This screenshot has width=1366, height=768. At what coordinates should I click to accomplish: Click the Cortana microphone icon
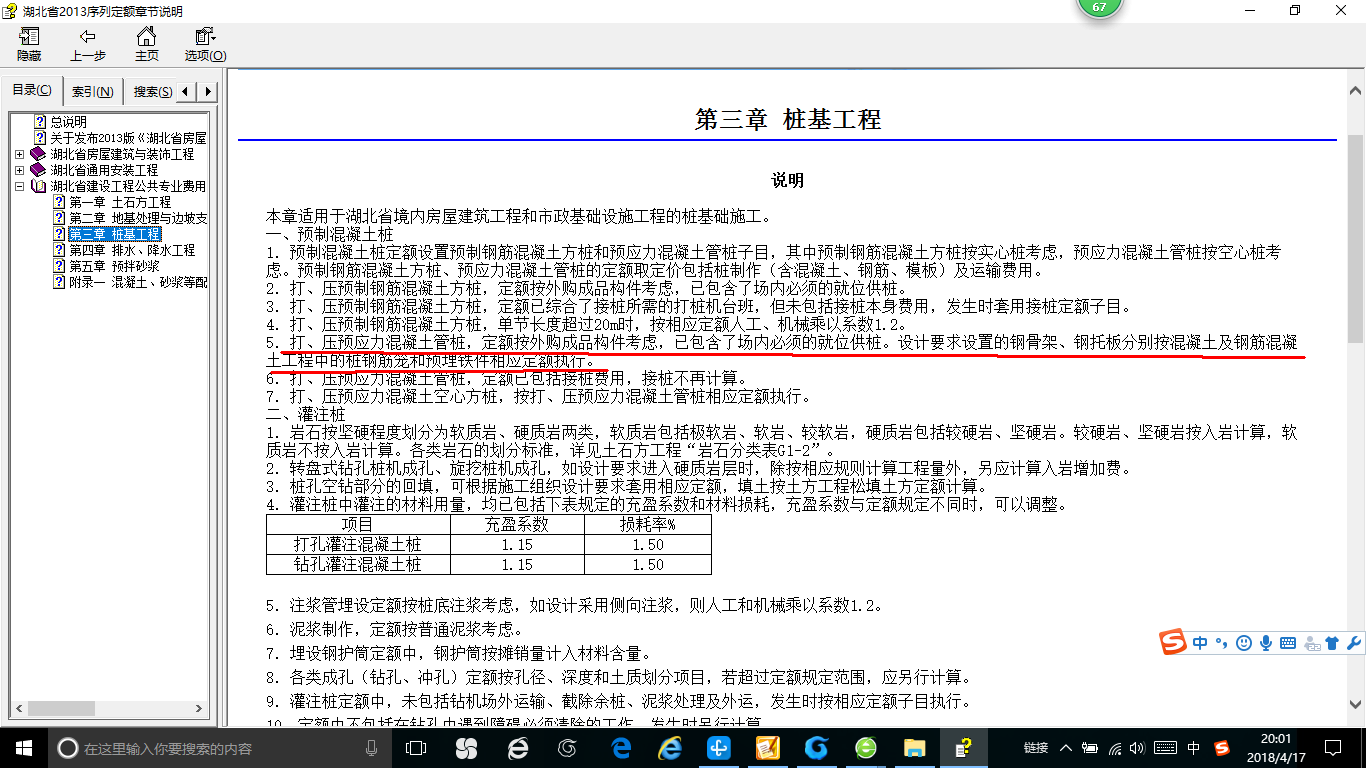coord(372,748)
